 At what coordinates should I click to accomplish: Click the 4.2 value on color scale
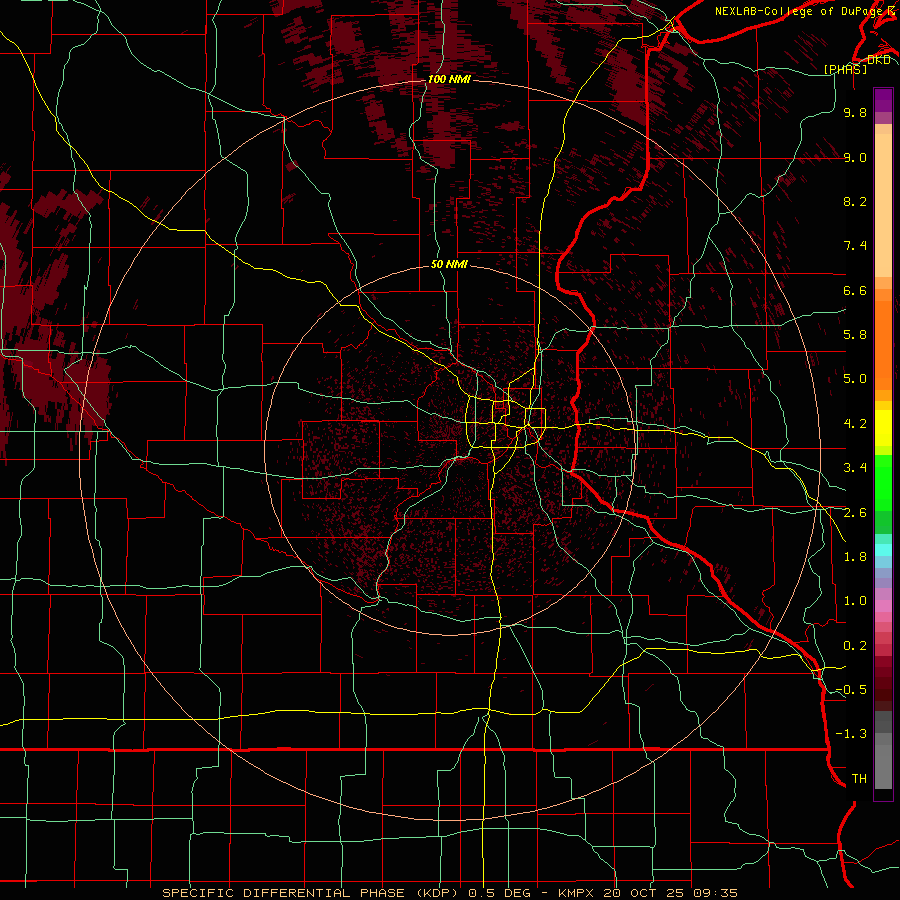pyautogui.click(x=855, y=424)
